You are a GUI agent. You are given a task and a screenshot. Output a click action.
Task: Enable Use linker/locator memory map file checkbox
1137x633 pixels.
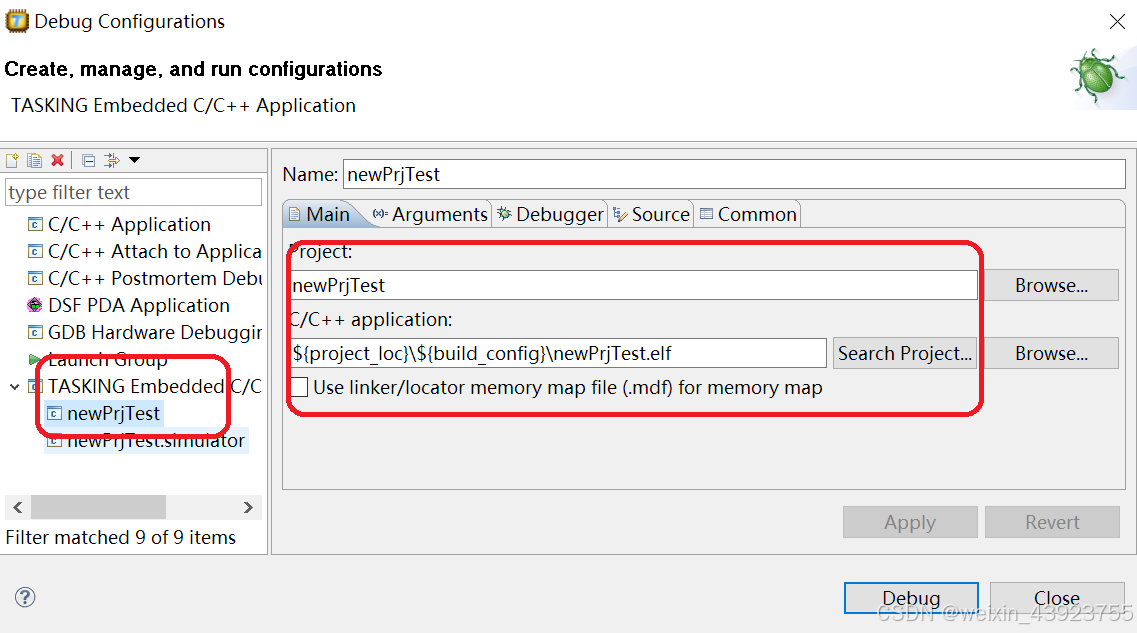tap(299, 387)
